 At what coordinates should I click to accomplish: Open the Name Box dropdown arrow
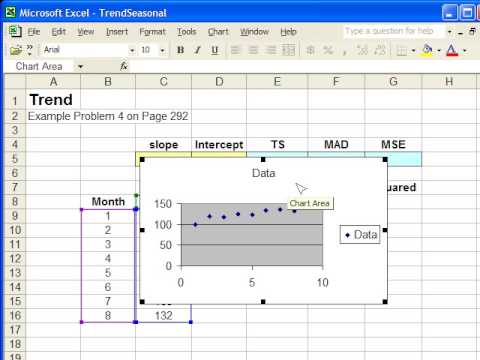pos(80,67)
